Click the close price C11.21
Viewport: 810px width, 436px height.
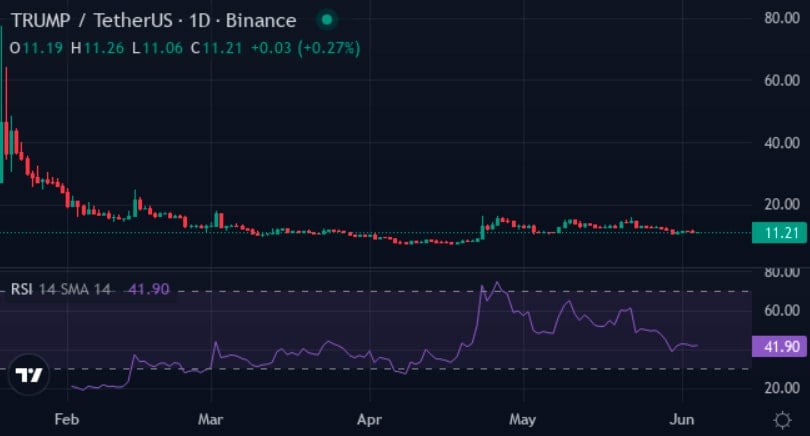click(x=216, y=49)
